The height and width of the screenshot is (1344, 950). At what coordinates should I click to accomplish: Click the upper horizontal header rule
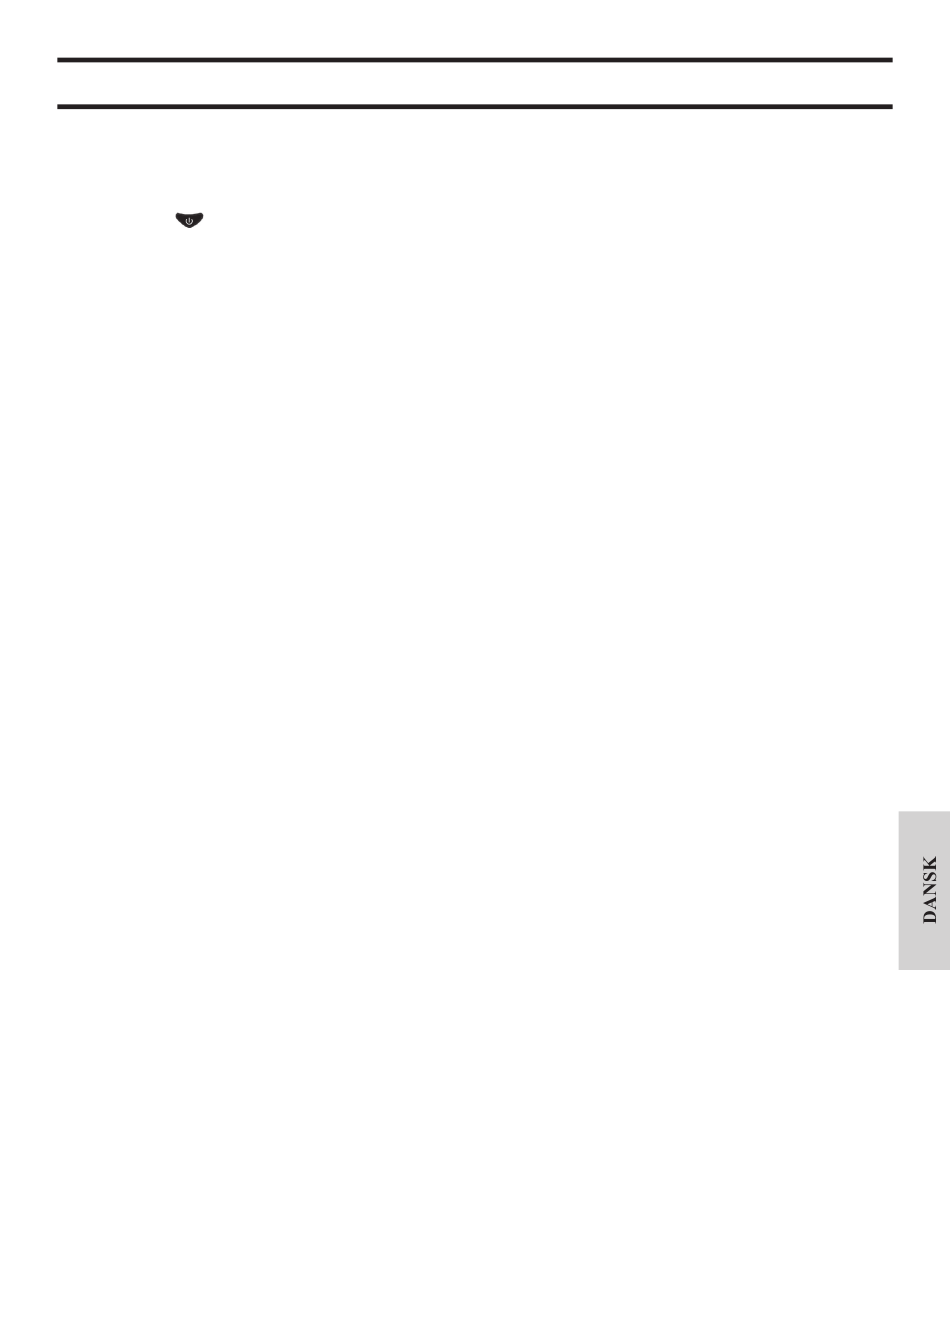474,60
